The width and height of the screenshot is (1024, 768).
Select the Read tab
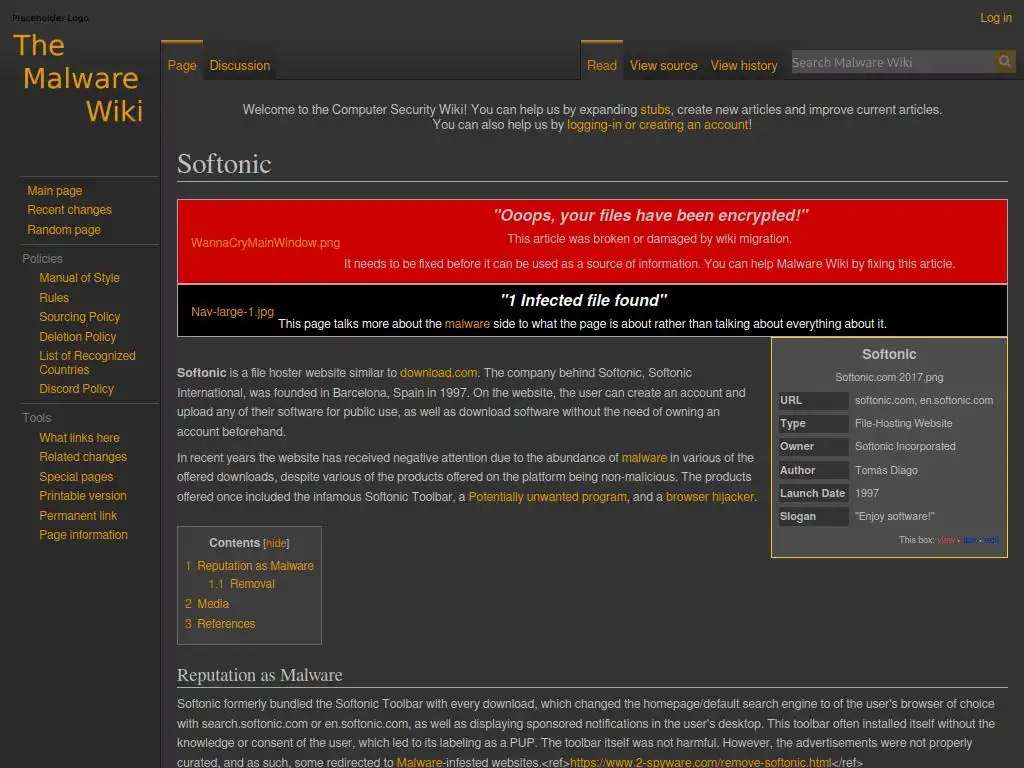[601, 65]
